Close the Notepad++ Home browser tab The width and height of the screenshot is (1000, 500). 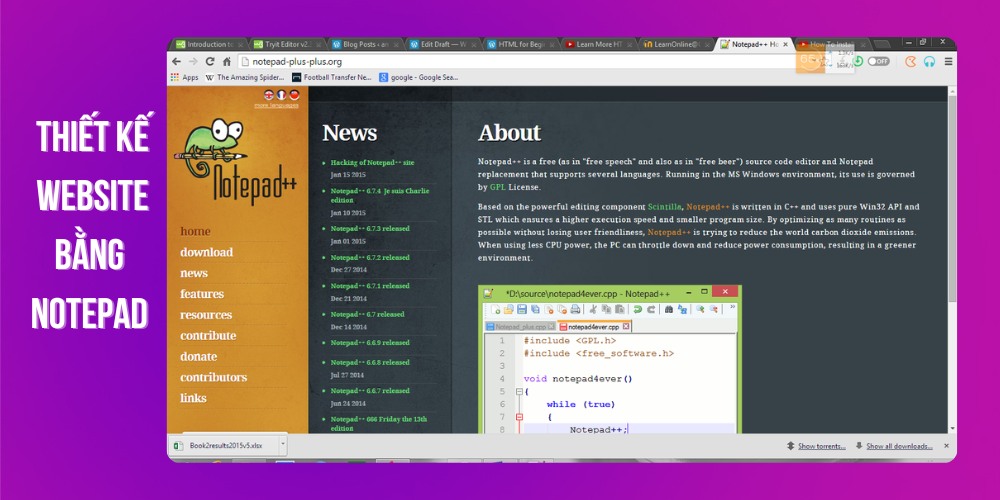pyautogui.click(x=785, y=45)
